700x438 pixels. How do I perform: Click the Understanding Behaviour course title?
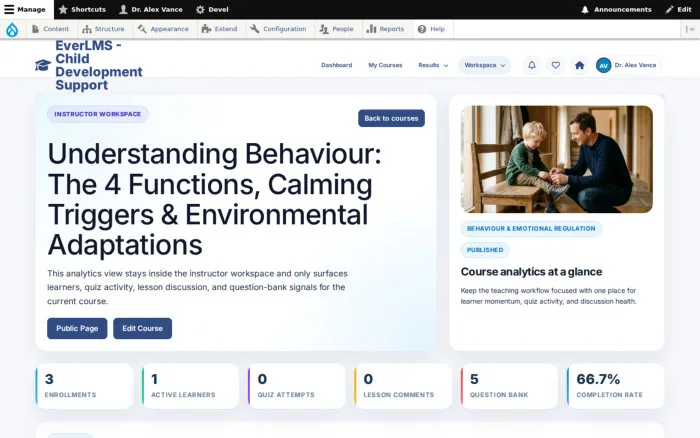pos(214,199)
